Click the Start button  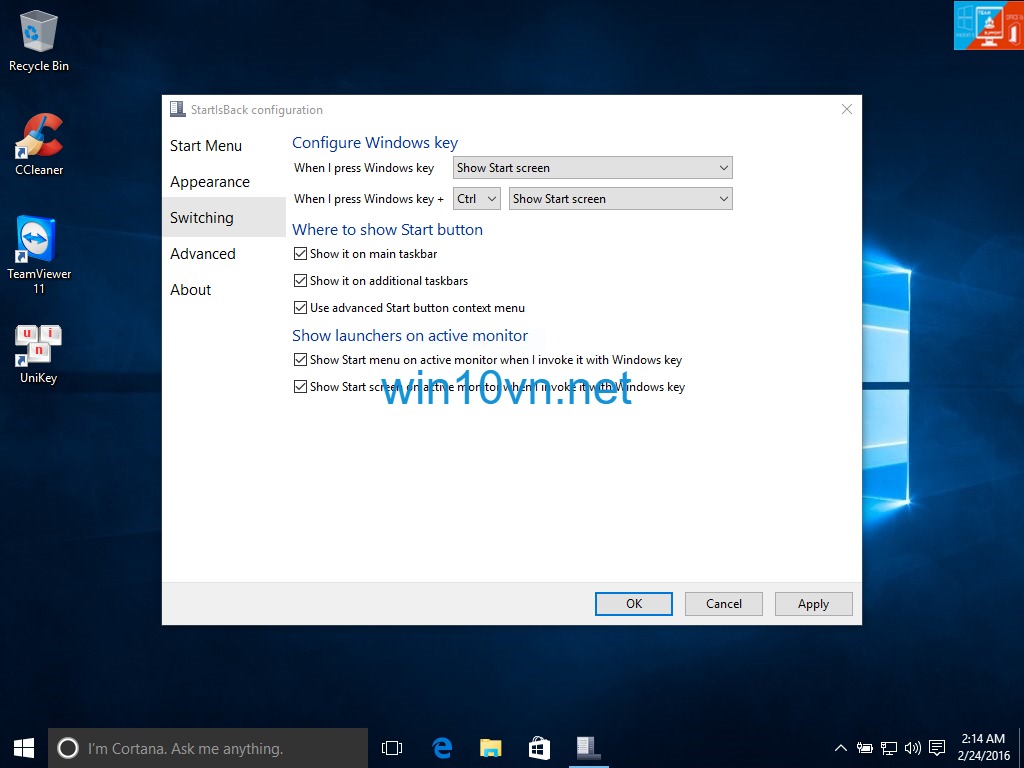click(23, 747)
